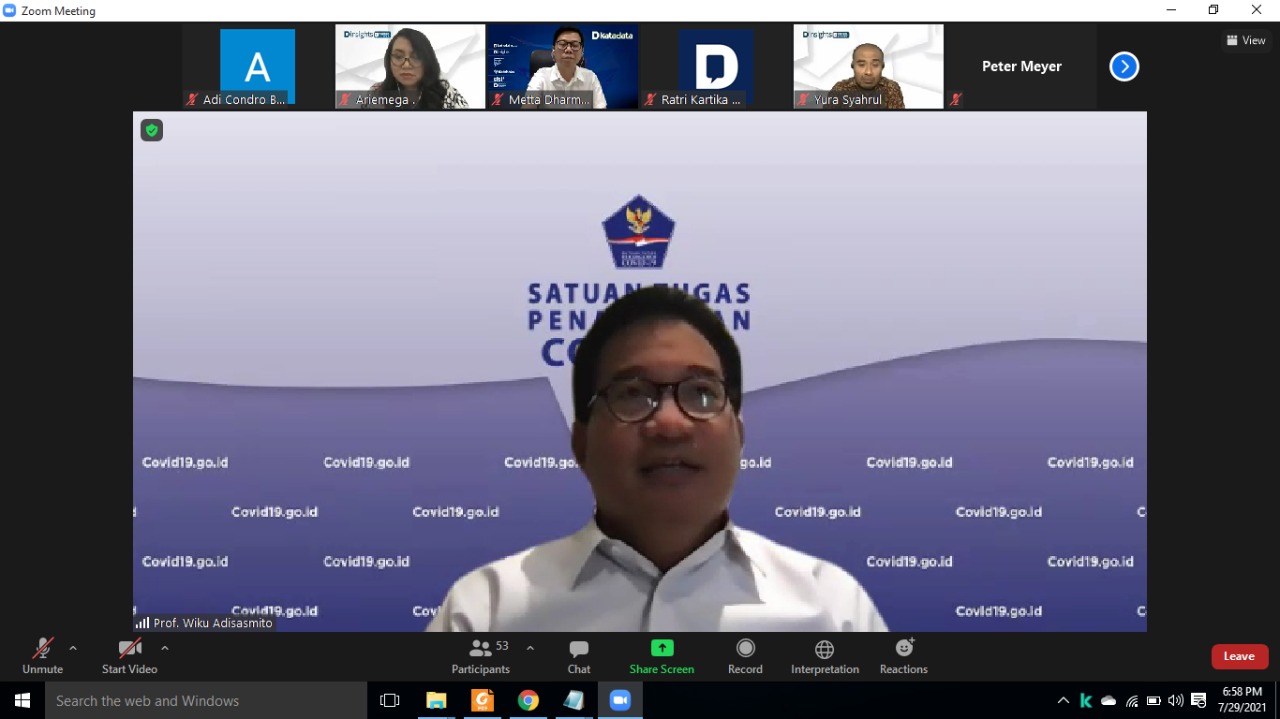Click the green K tray icon
The height and width of the screenshot is (719, 1280).
click(x=1086, y=700)
